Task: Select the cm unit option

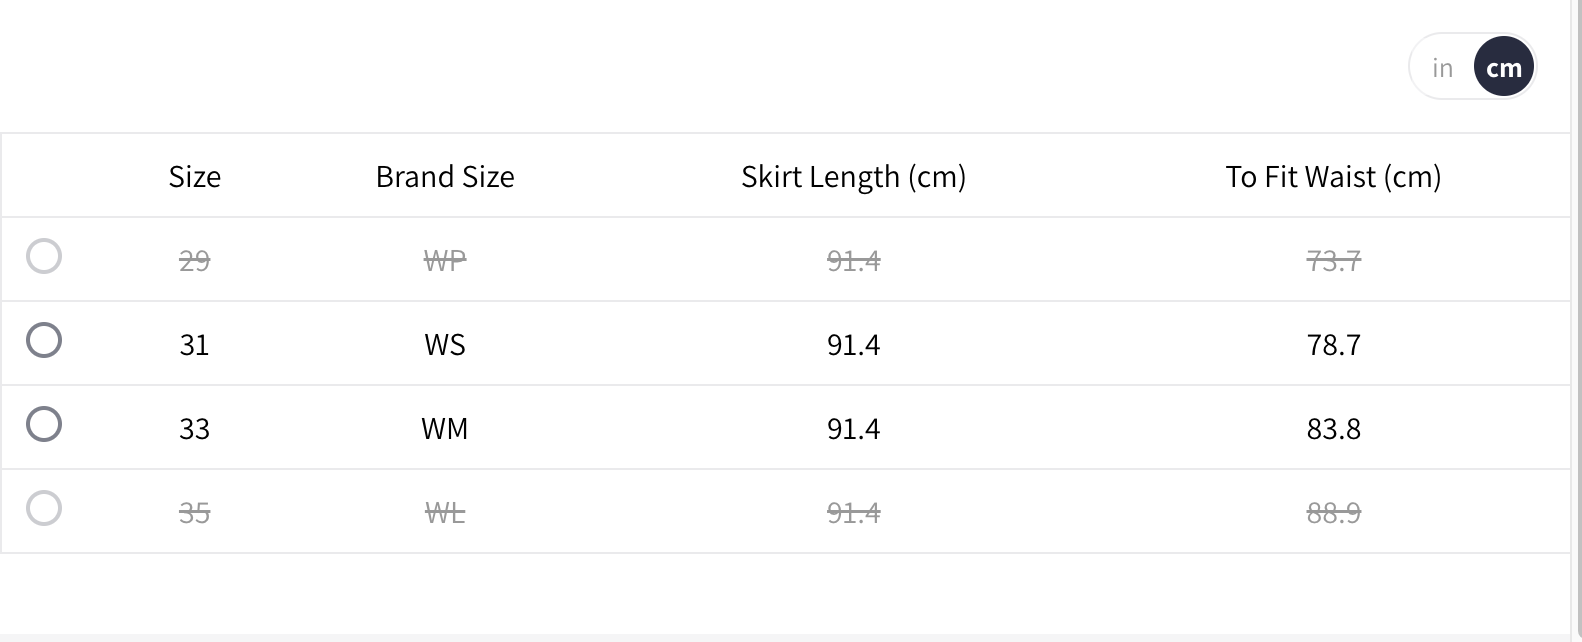Action: (1503, 68)
